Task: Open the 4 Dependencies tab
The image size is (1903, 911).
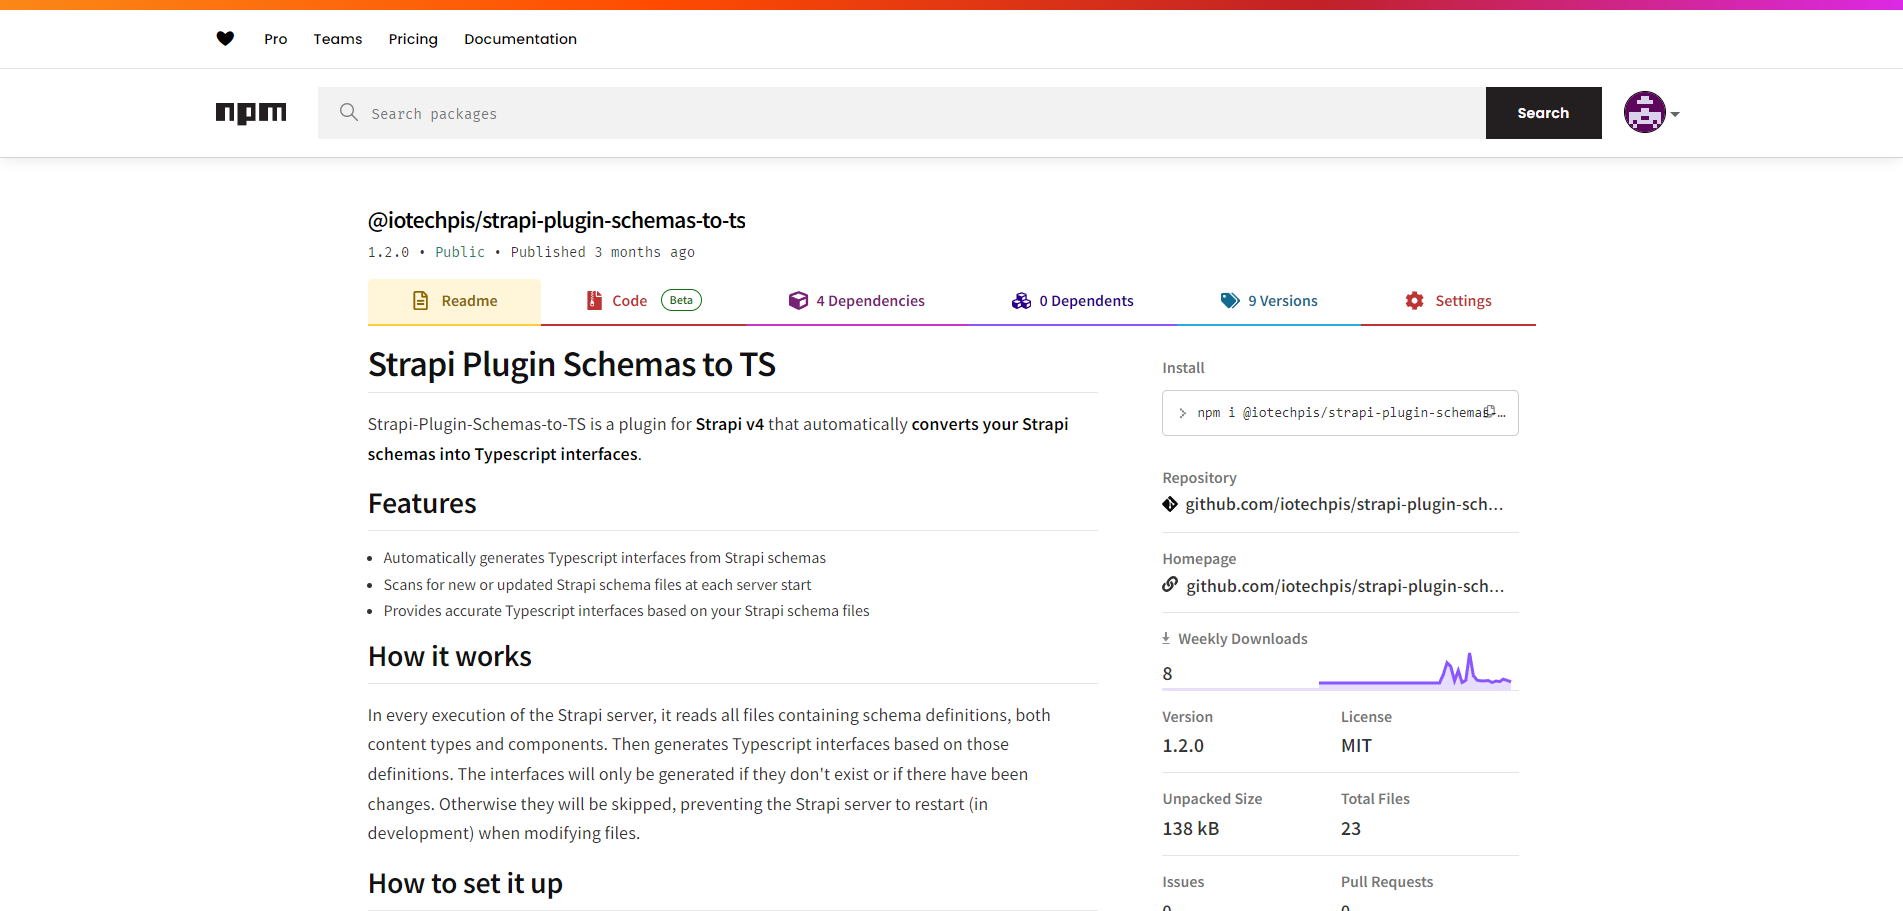Action: click(856, 301)
